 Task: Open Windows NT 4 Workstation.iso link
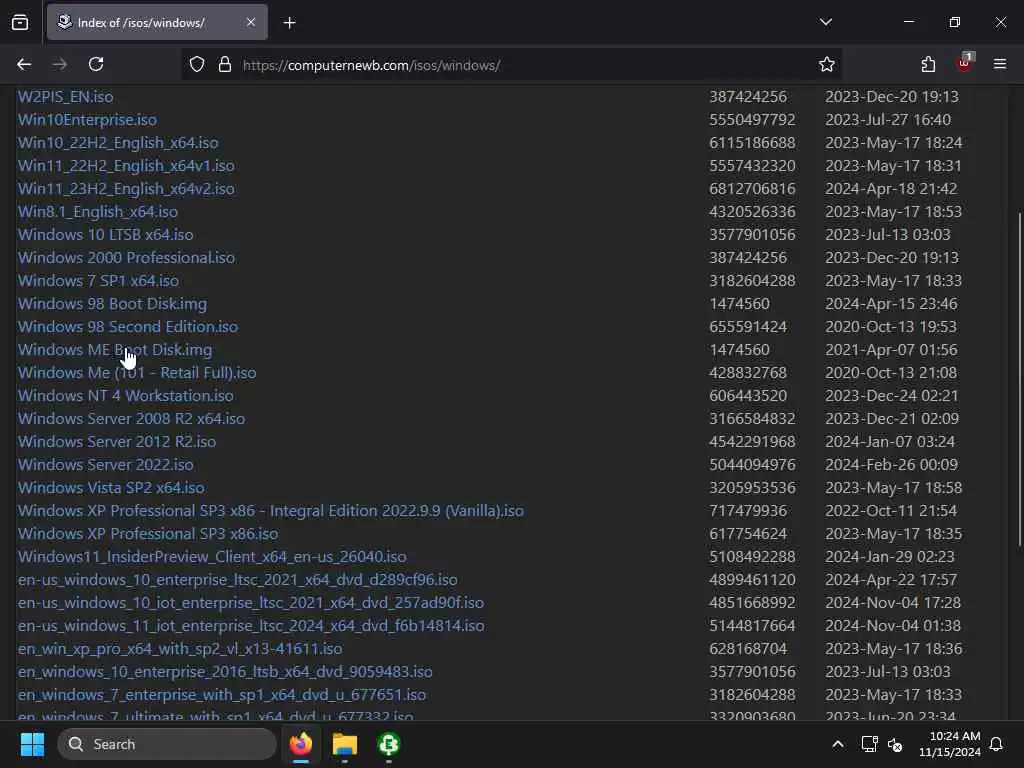coord(125,396)
